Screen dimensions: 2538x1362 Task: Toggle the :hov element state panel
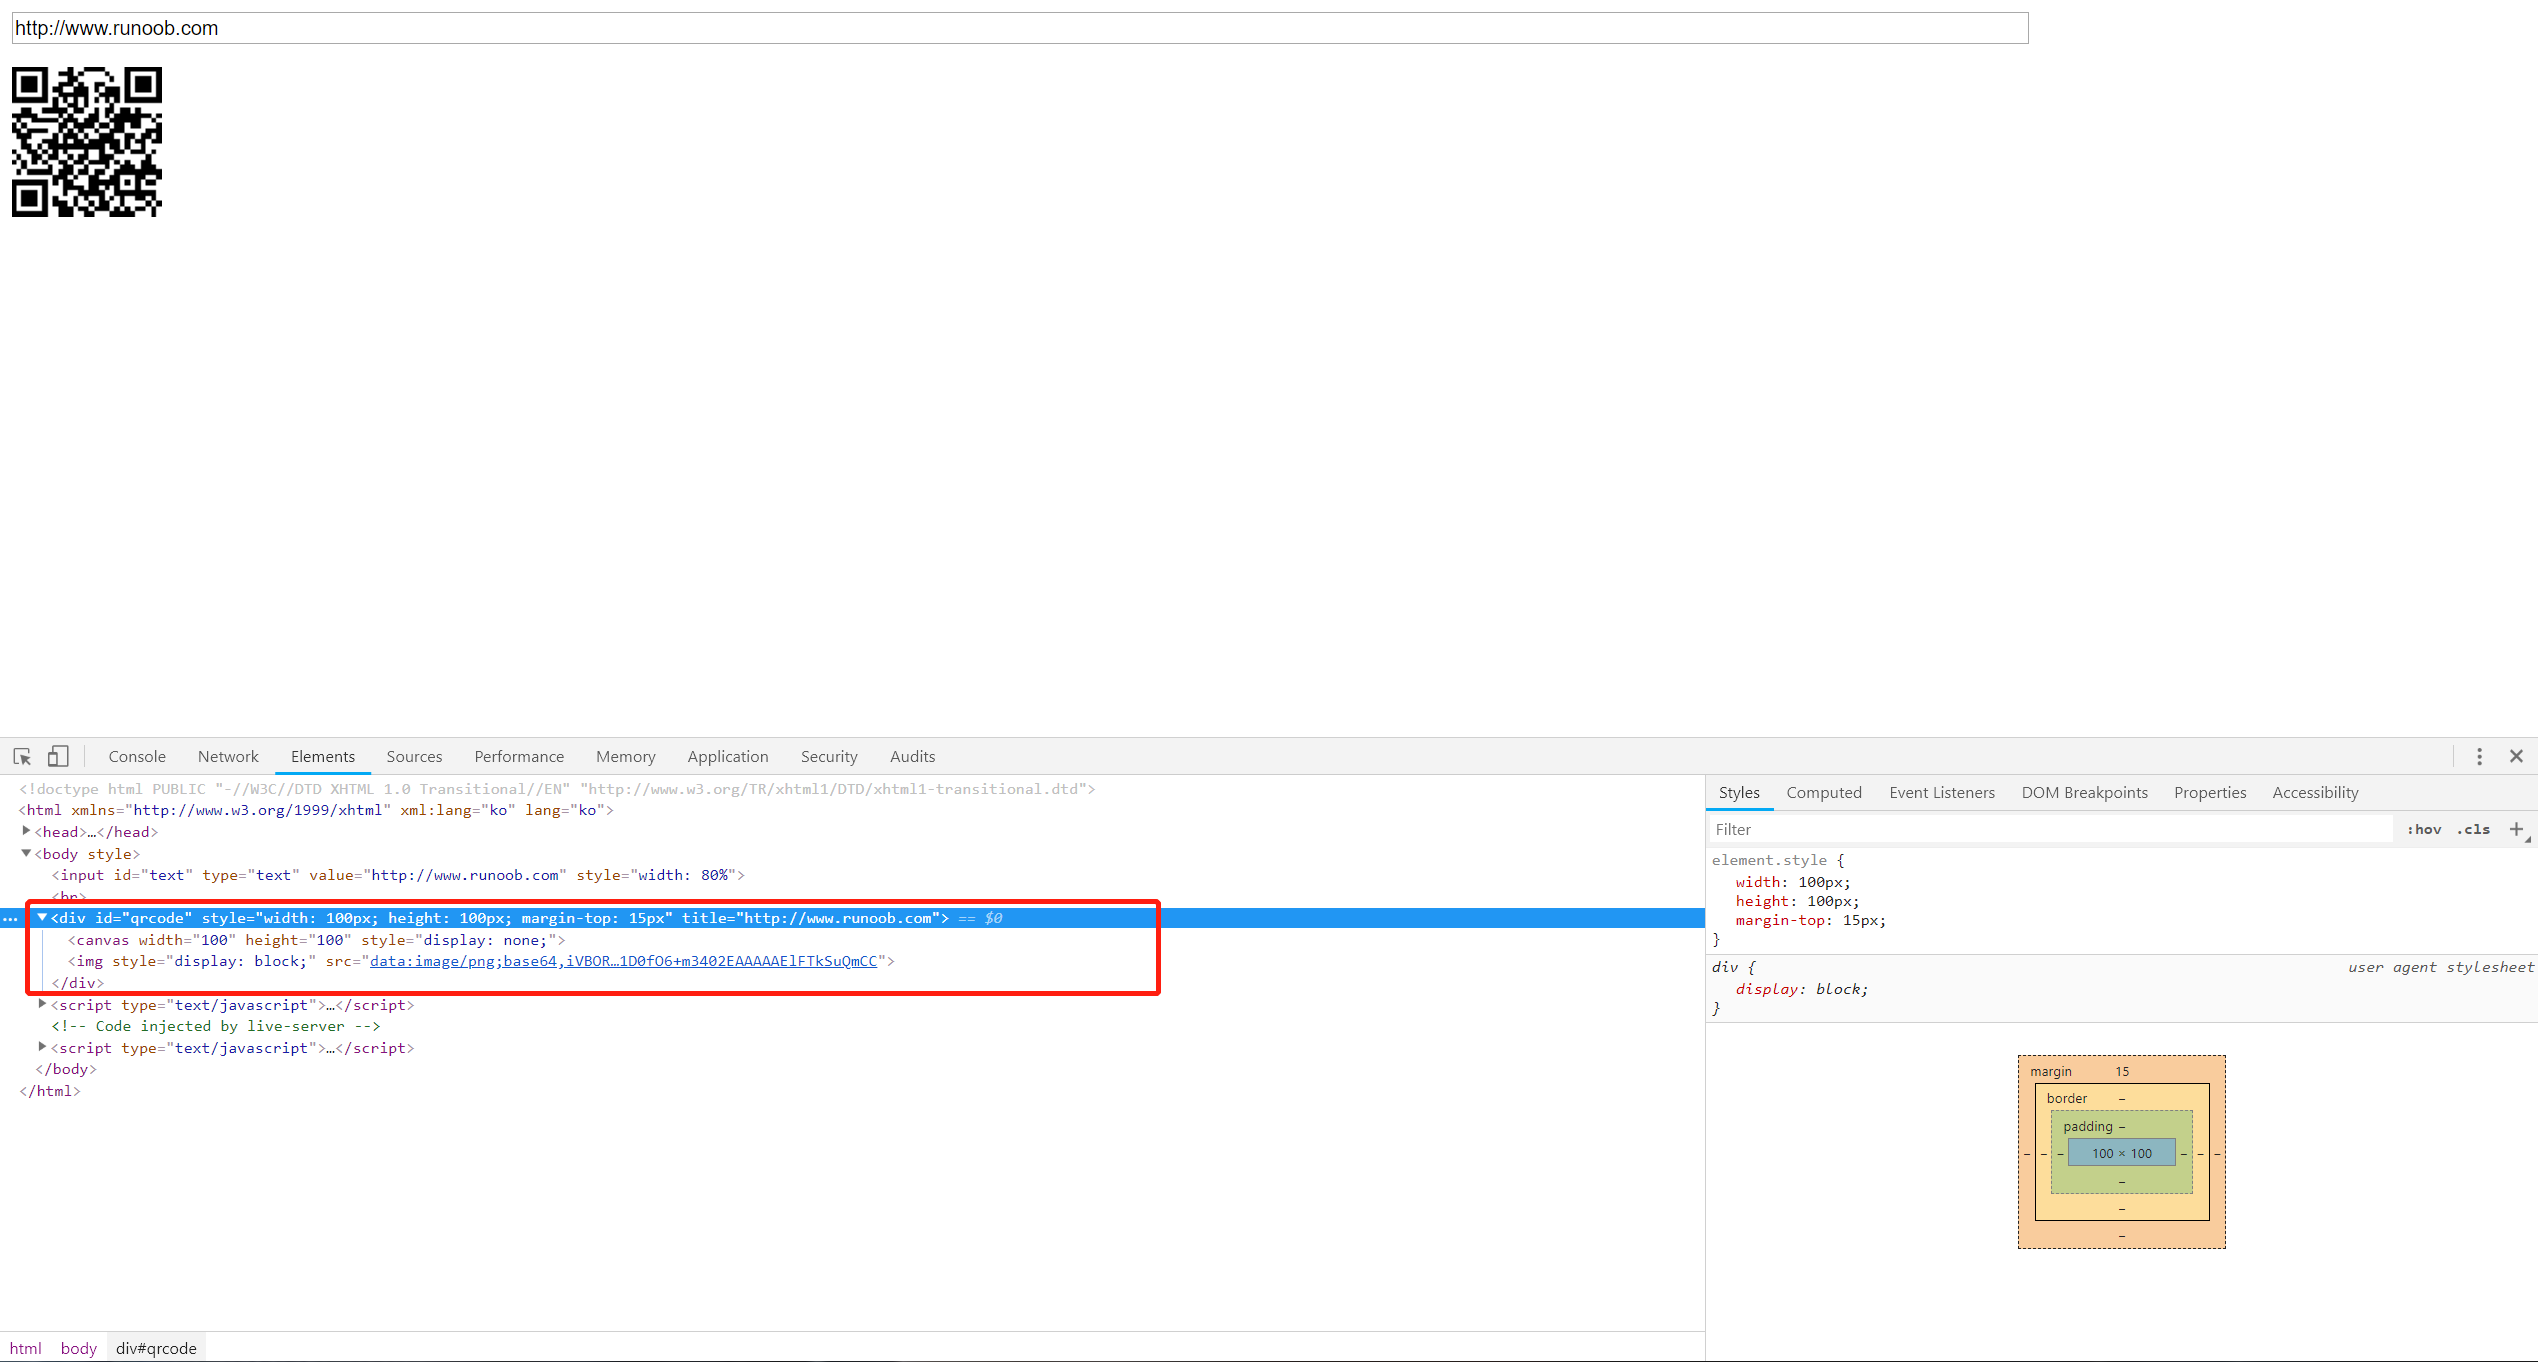[x=2423, y=829]
